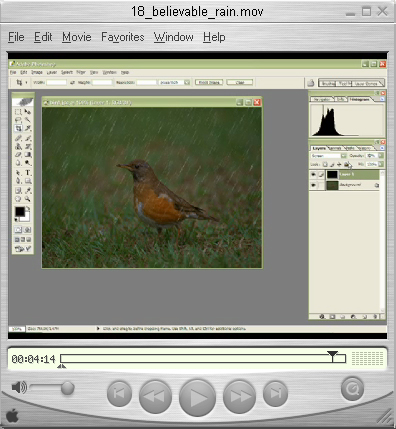Open the QuickTime Favorites menu
396x429 pixels.
click(x=123, y=37)
